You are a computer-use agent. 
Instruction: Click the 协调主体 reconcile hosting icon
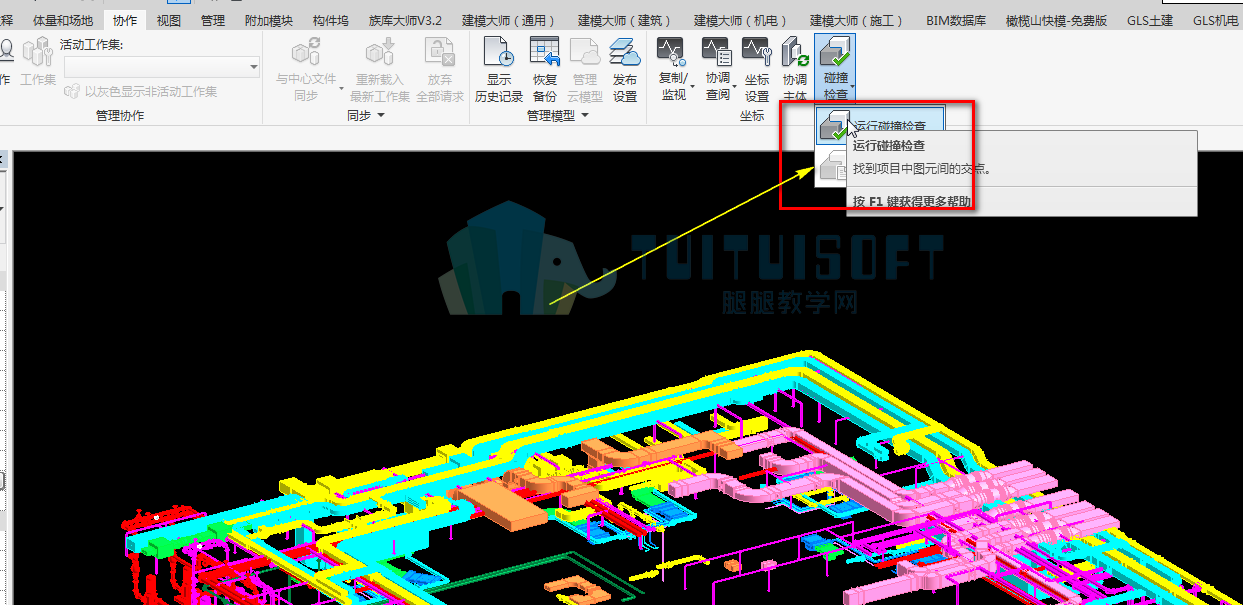(x=795, y=52)
